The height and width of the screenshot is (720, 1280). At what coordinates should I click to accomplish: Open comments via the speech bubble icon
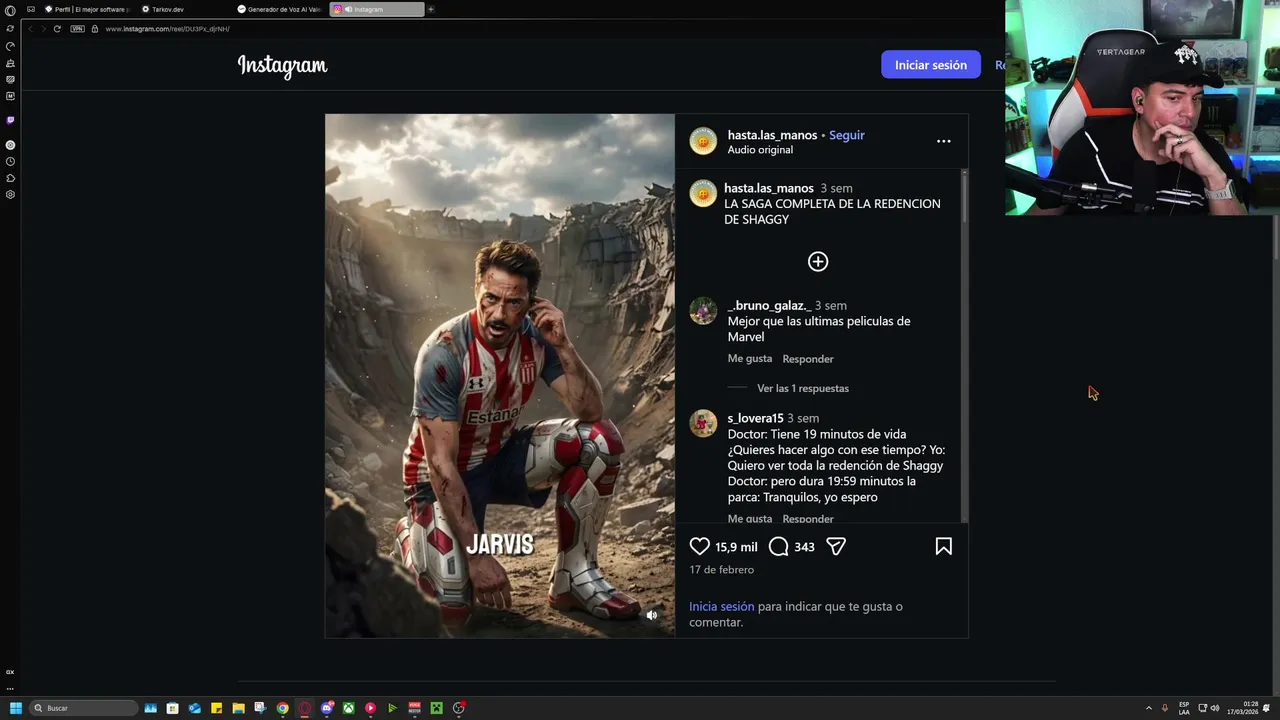779,546
